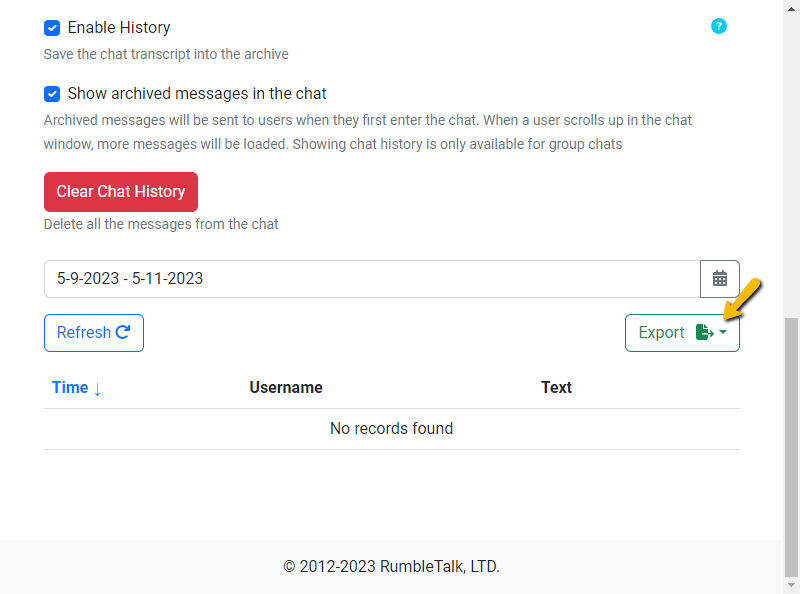This screenshot has width=800, height=594.
Task: Click the Clear Chat History button
Action: [x=120, y=191]
